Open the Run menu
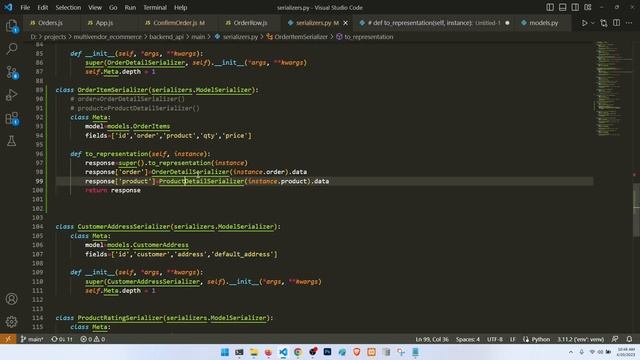The image size is (640, 360). pos(130,7)
